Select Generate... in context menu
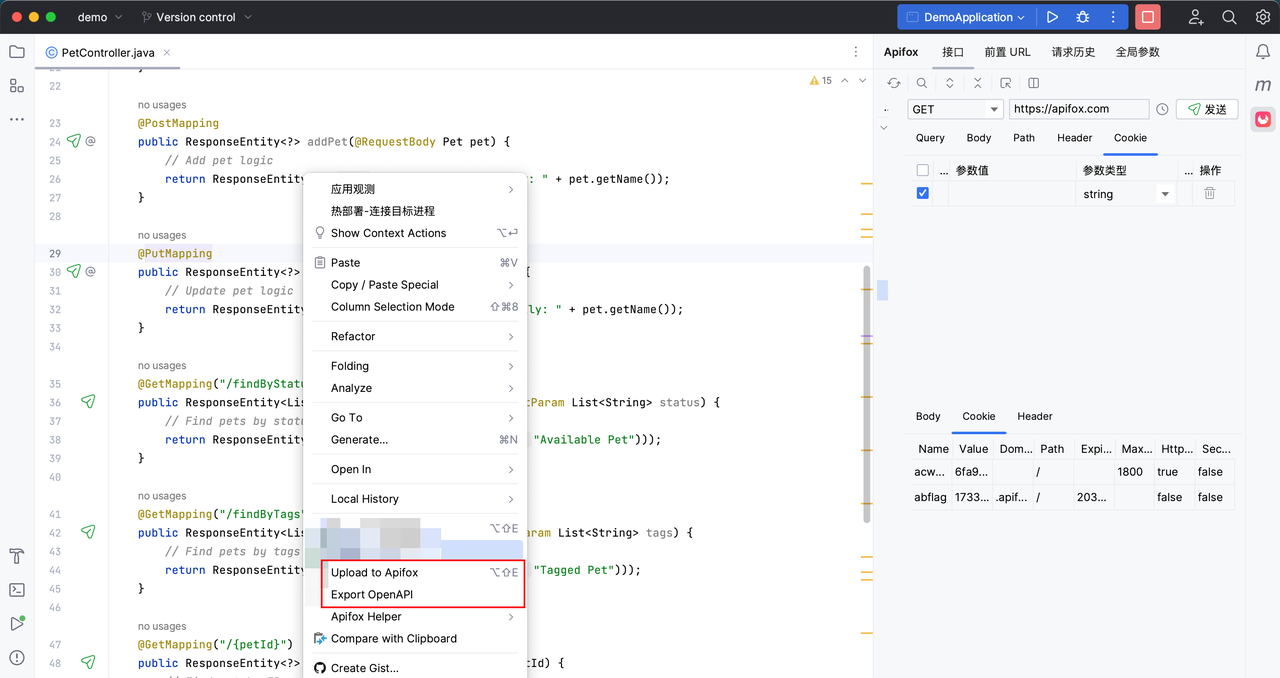The image size is (1280, 678). [x=415, y=439]
